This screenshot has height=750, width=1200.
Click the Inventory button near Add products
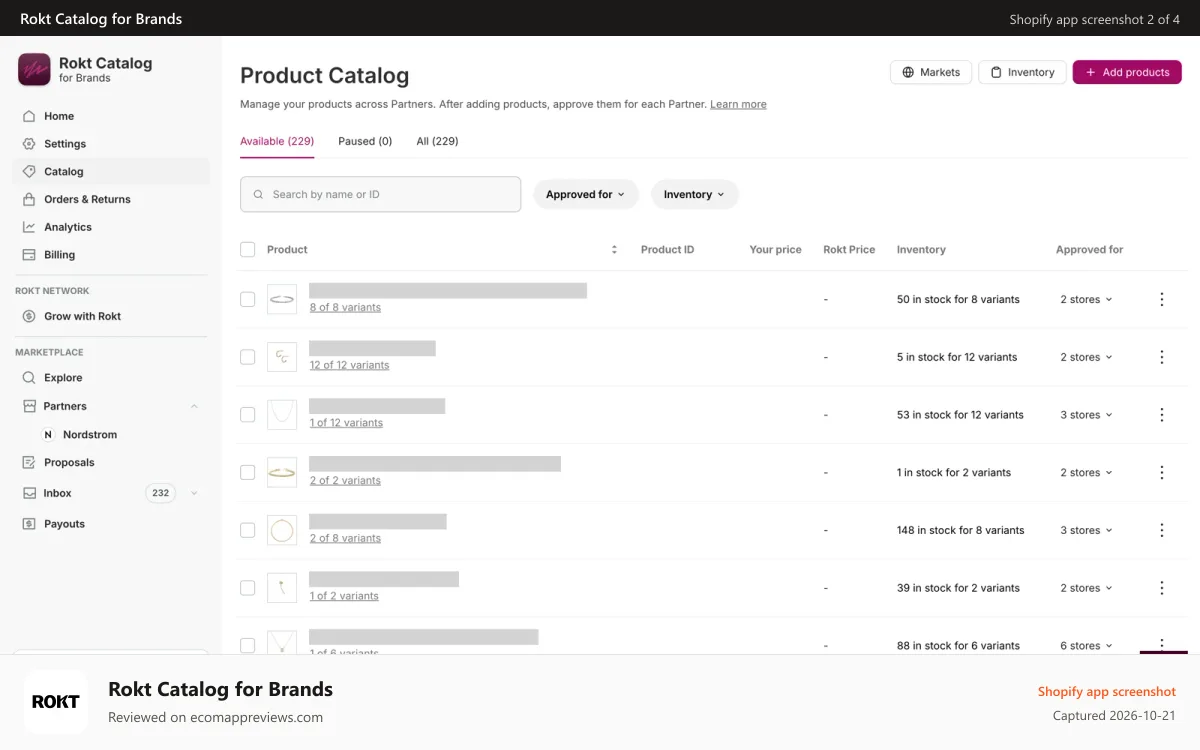click(x=1022, y=72)
